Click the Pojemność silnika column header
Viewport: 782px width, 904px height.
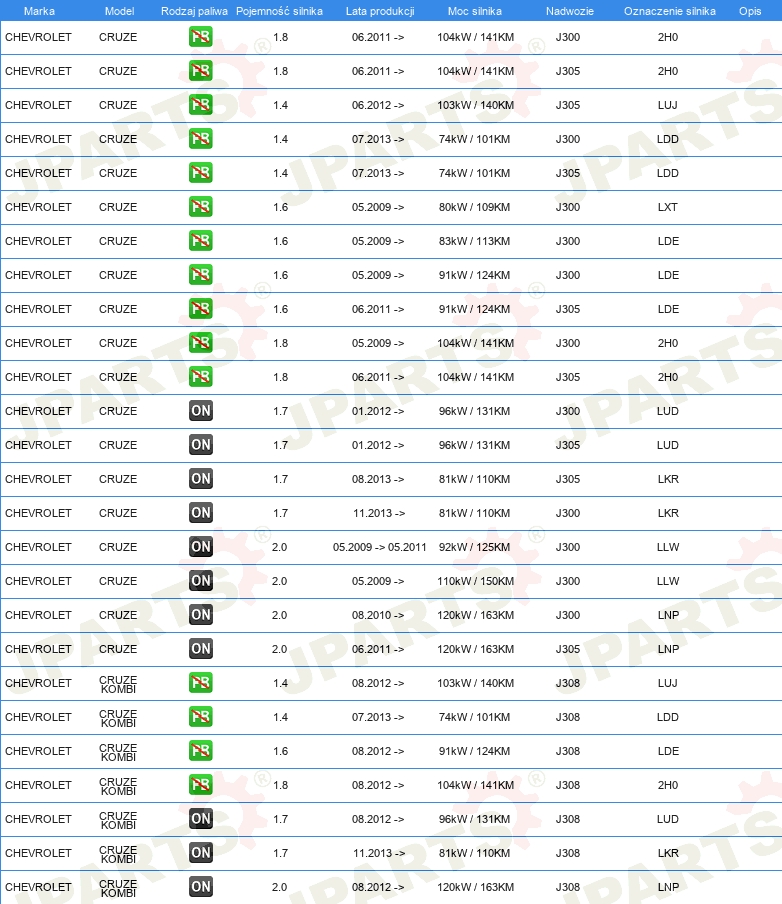(280, 11)
